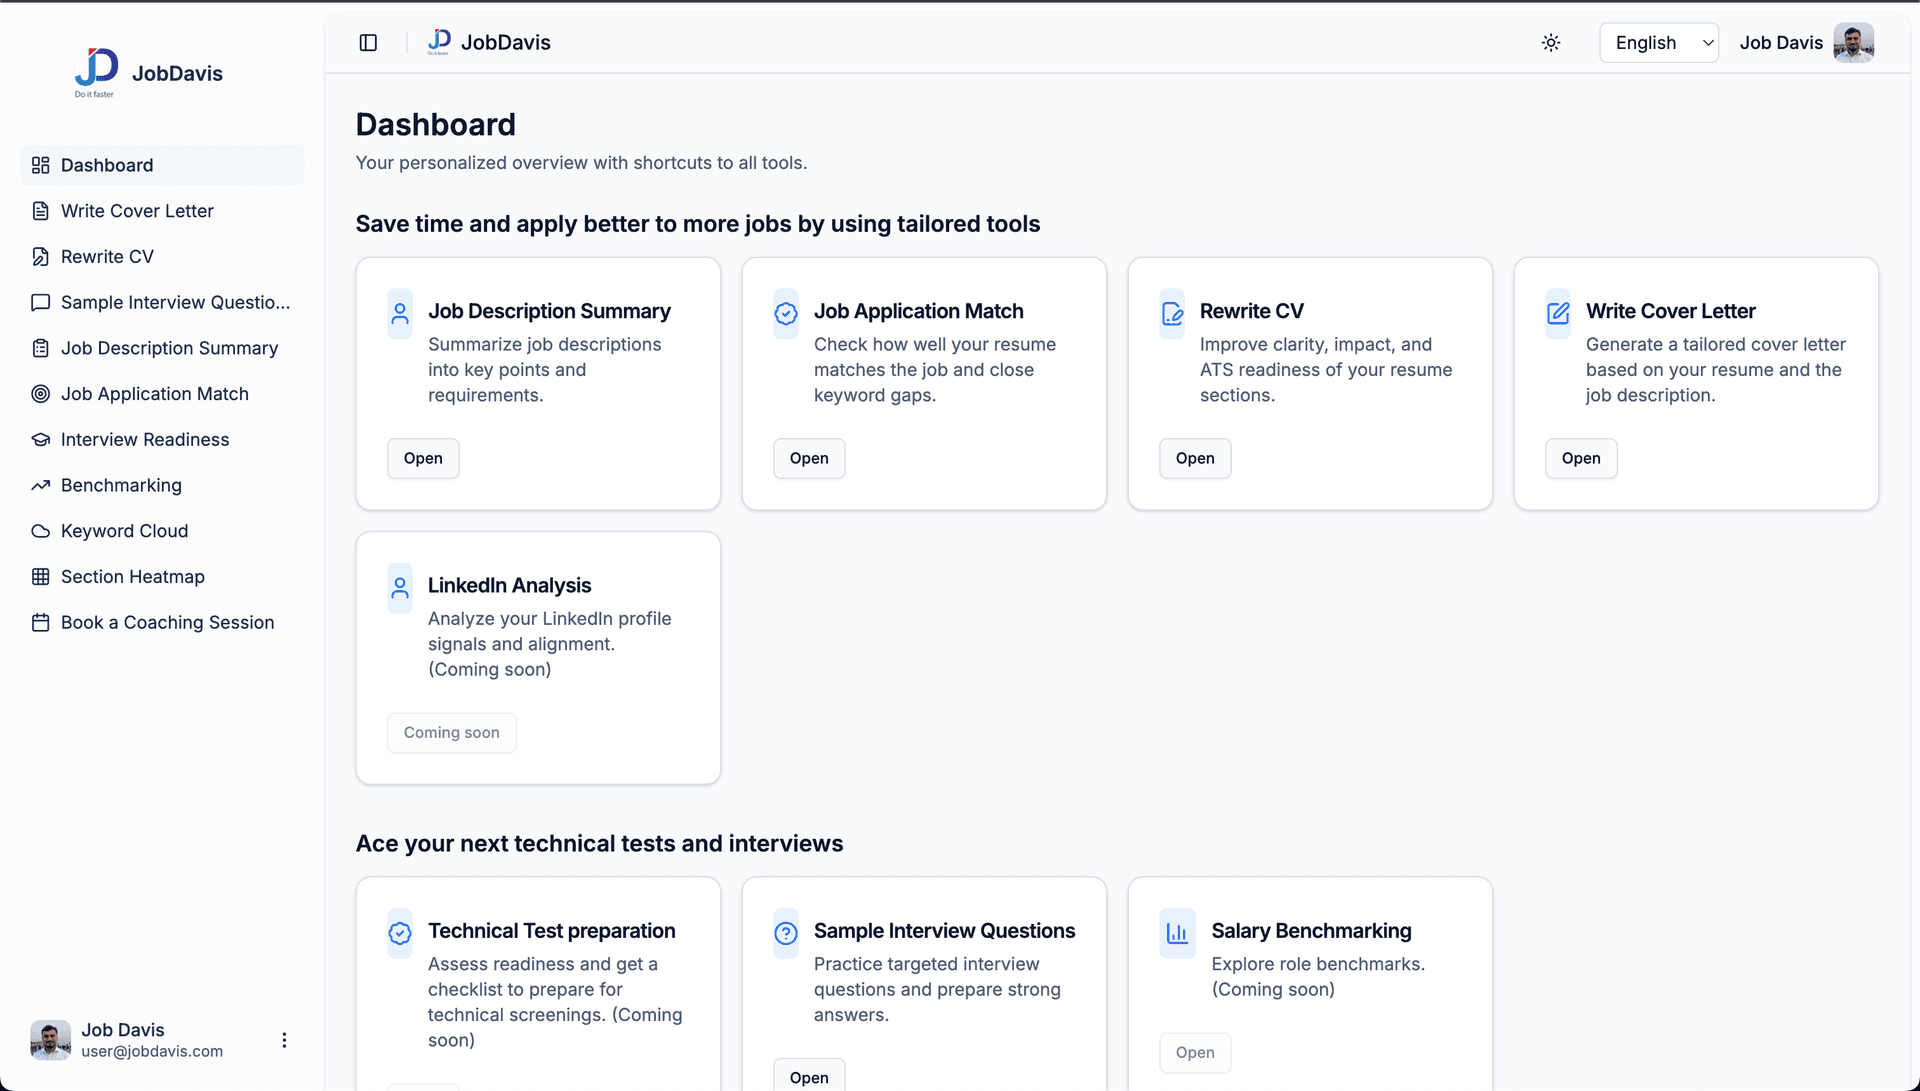Click the Keyword Cloud icon
Viewport: 1920px width, 1091px height.
tap(40, 531)
